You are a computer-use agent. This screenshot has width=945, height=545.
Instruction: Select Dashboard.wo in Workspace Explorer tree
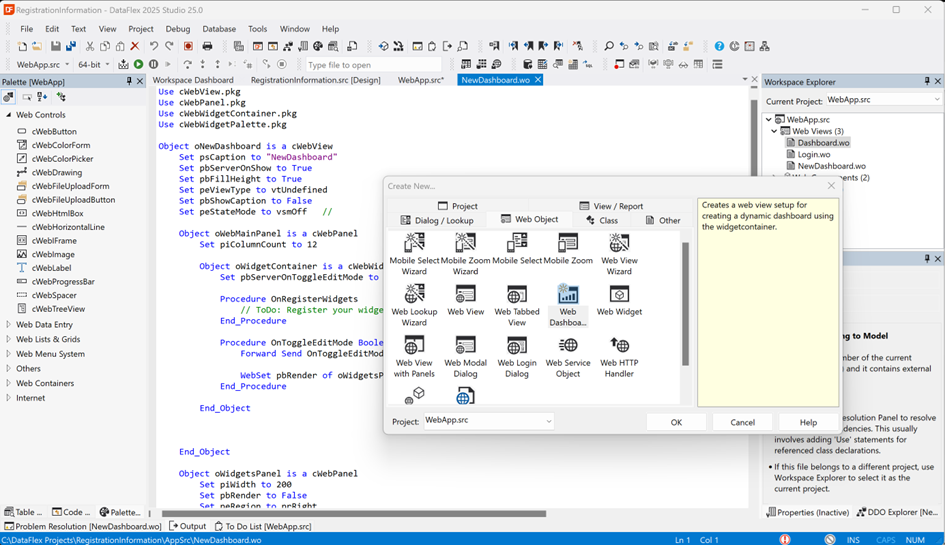click(823, 143)
